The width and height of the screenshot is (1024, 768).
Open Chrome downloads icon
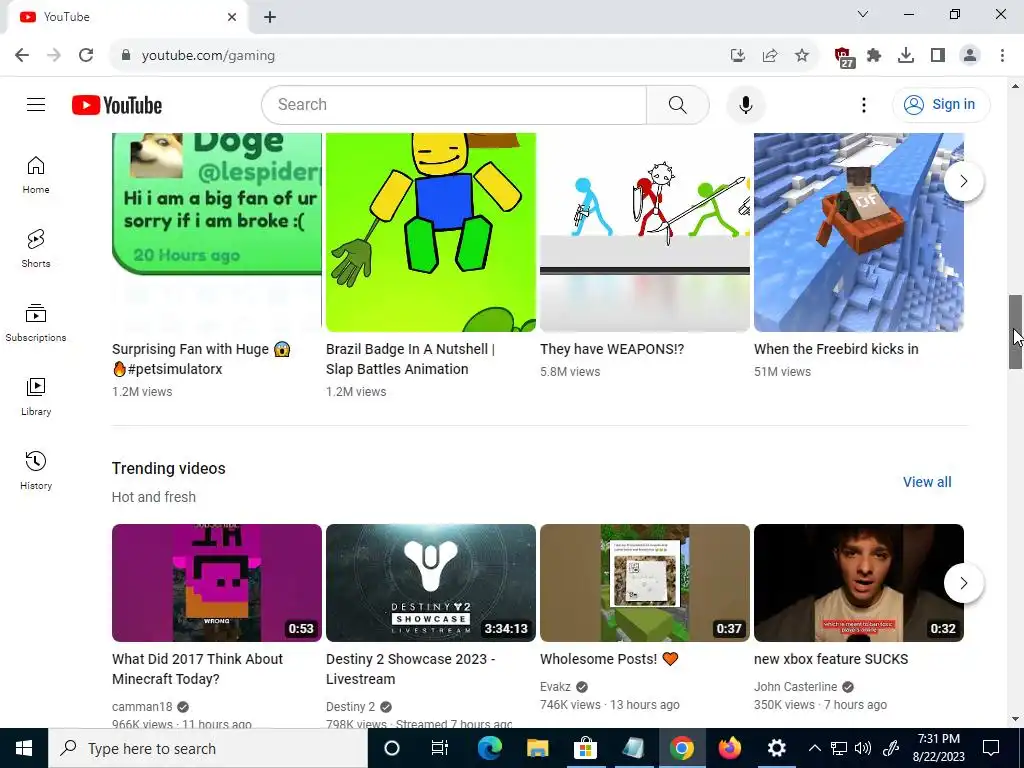tap(906, 56)
